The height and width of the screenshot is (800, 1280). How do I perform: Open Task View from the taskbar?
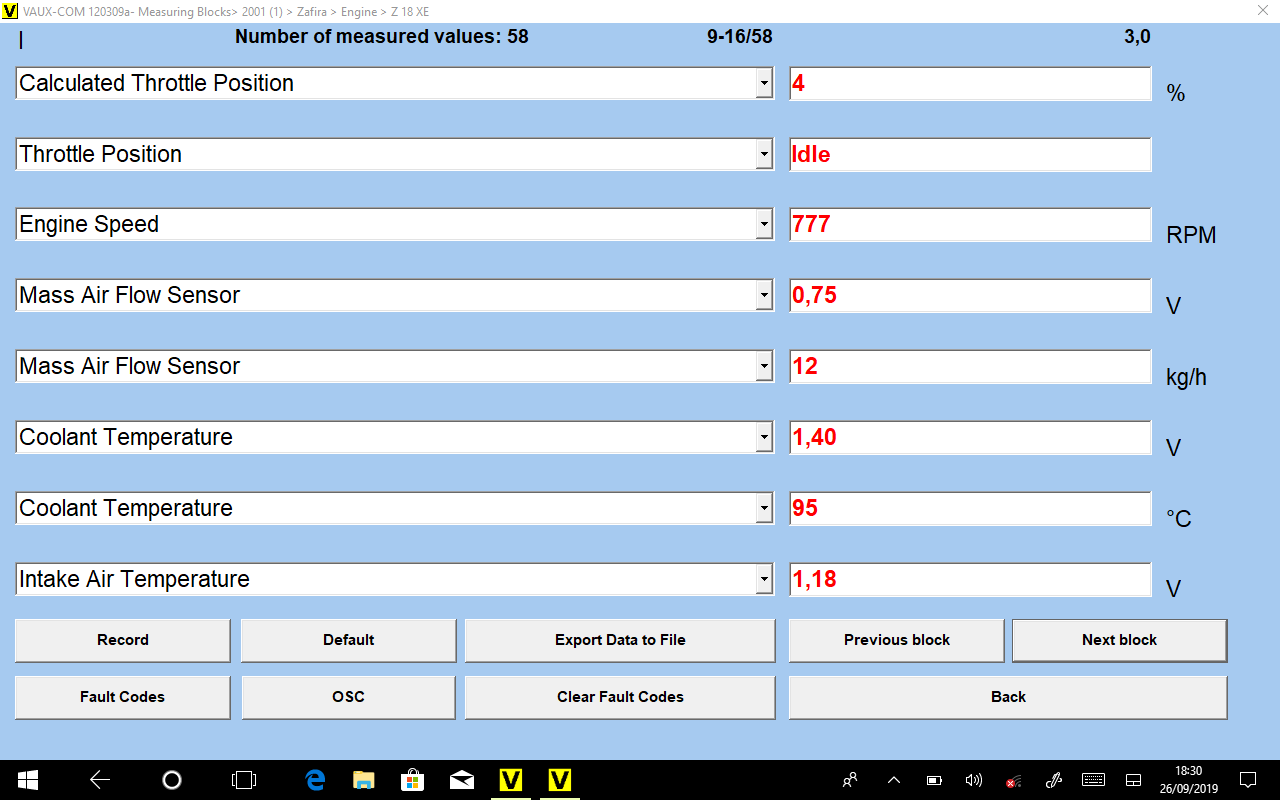pyautogui.click(x=244, y=780)
